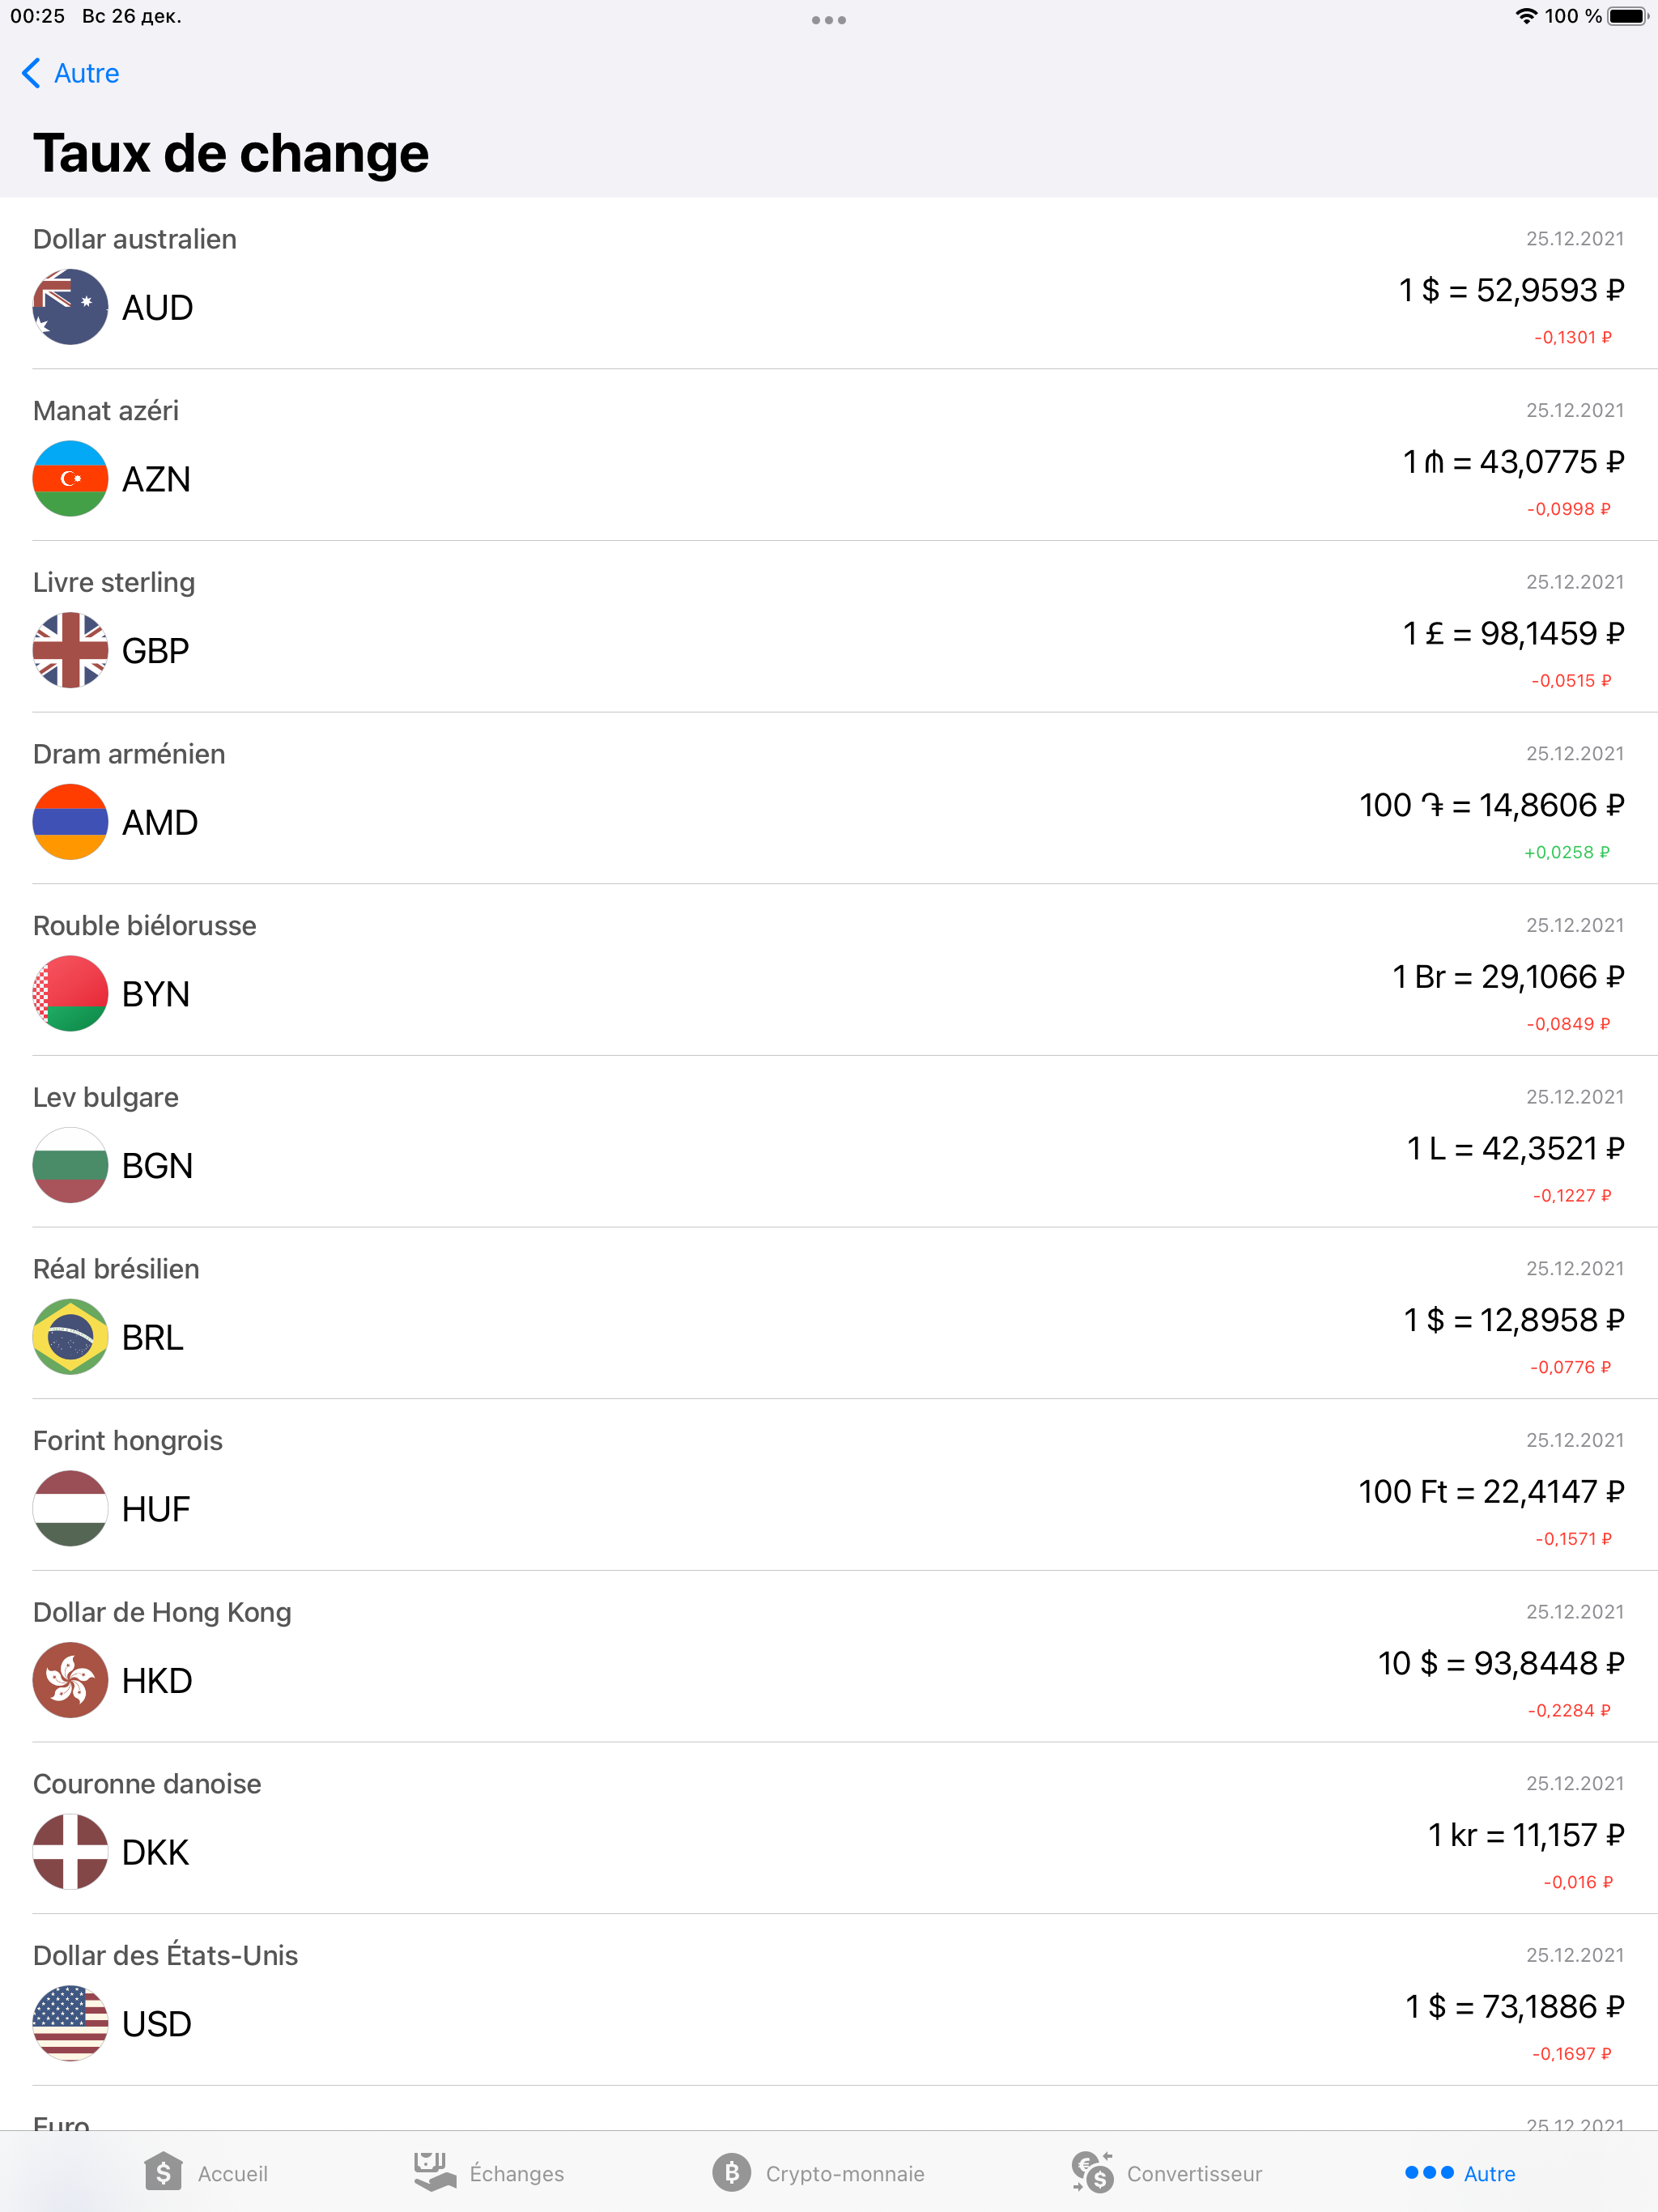Tap the Danish flag icon
The height and width of the screenshot is (2212, 1658).
point(70,1852)
